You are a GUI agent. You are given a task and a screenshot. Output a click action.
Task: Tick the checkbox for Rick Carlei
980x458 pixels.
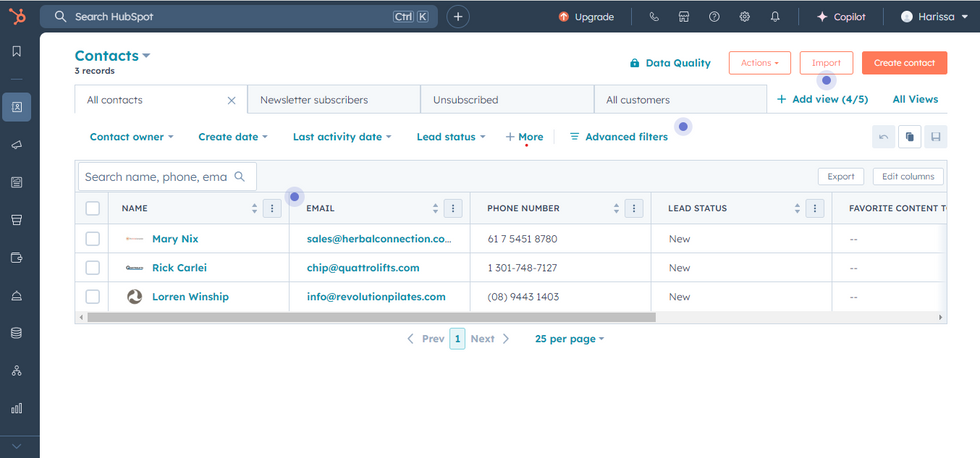coord(92,268)
